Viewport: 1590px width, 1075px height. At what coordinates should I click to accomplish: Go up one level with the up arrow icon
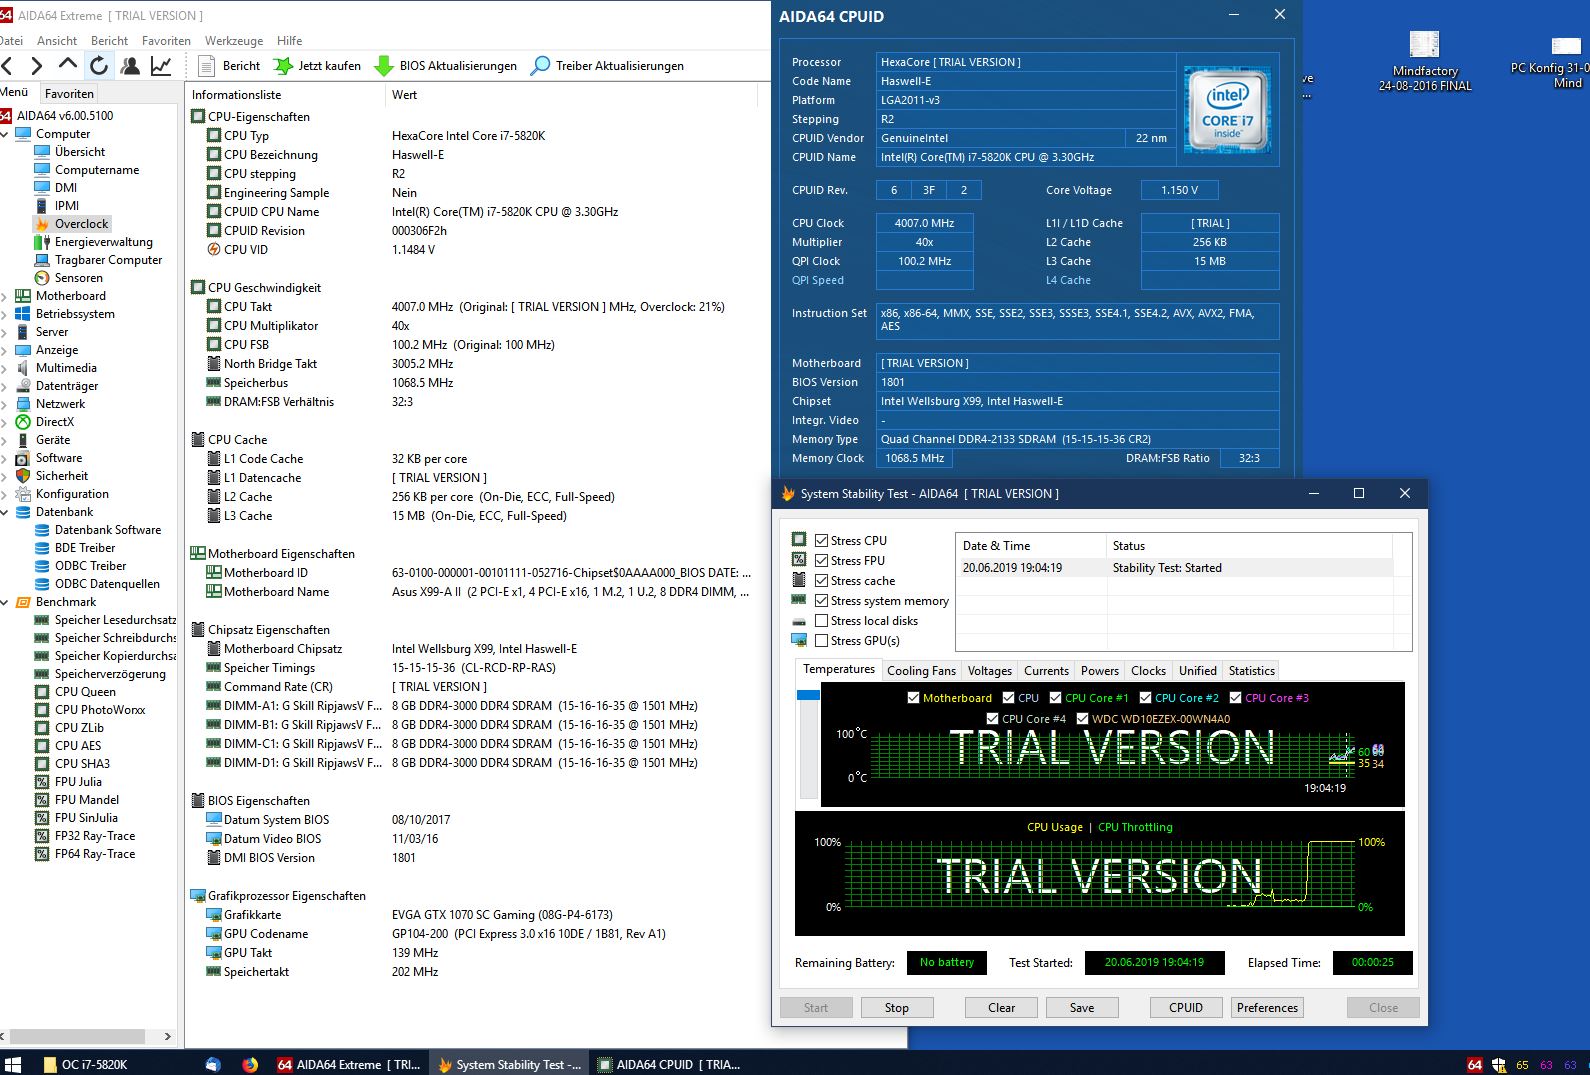[x=67, y=65]
